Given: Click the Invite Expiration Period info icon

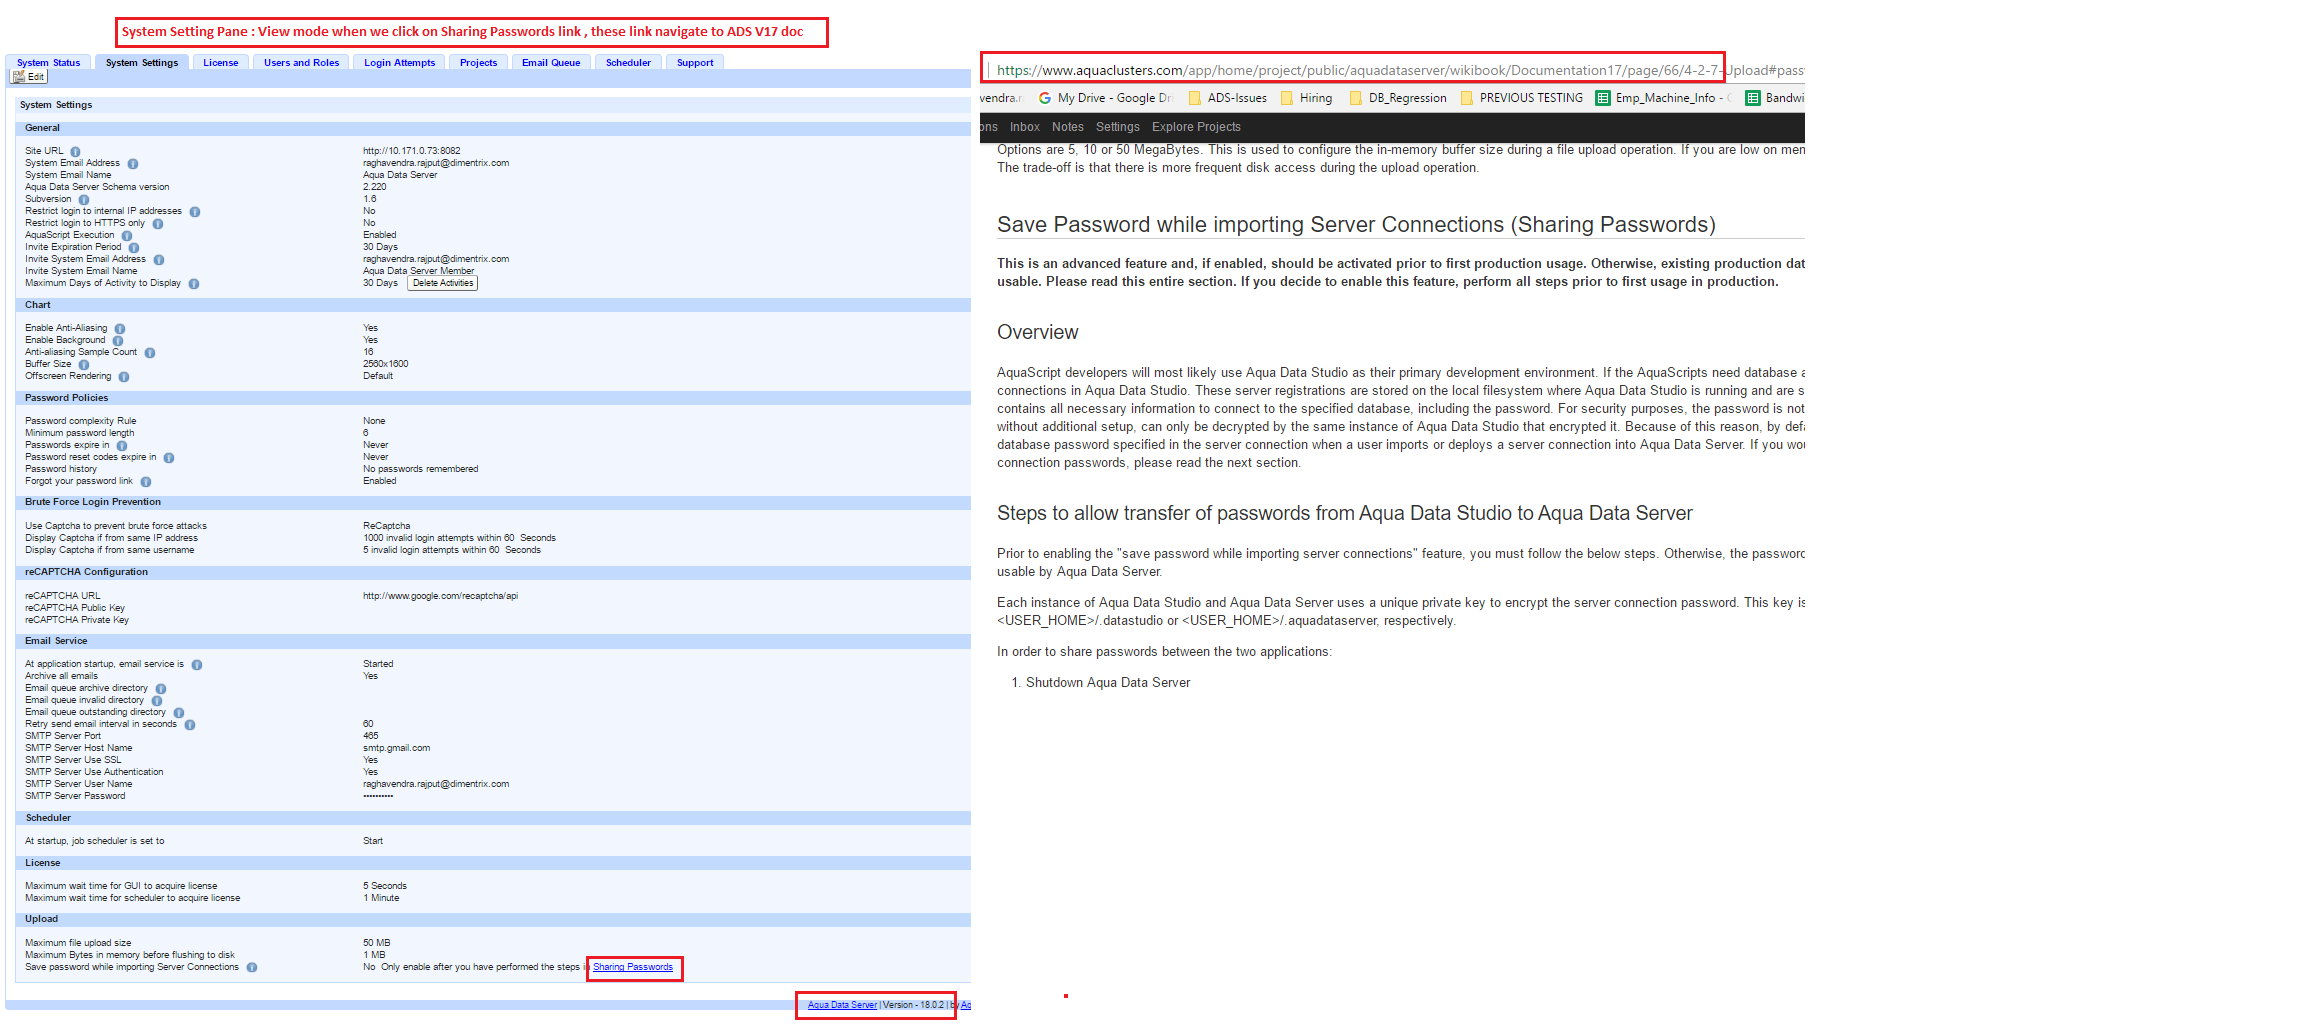Looking at the screenshot, I should pos(134,248).
